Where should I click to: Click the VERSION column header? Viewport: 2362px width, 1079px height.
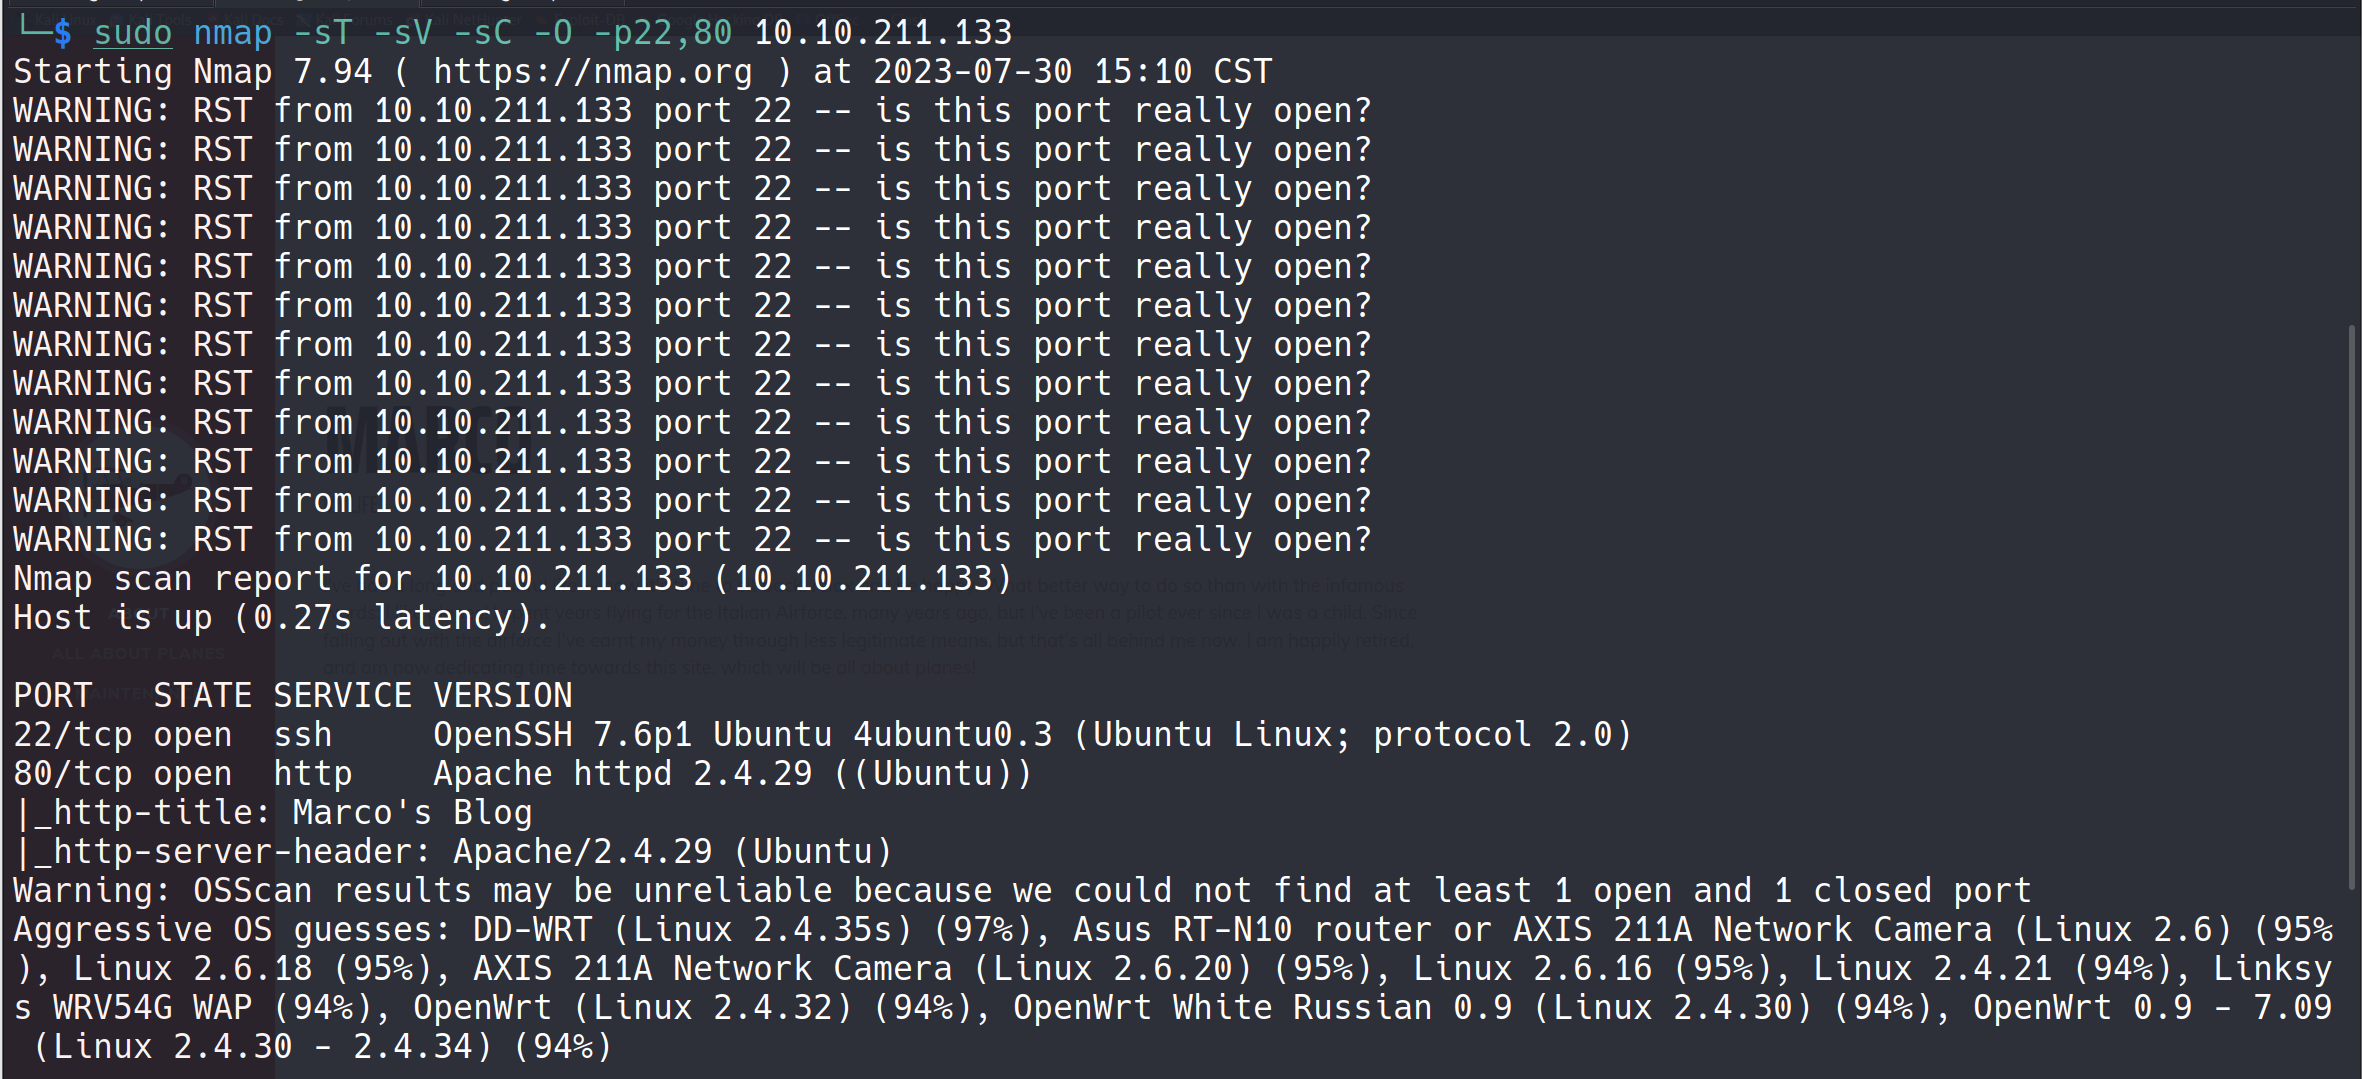click(502, 696)
